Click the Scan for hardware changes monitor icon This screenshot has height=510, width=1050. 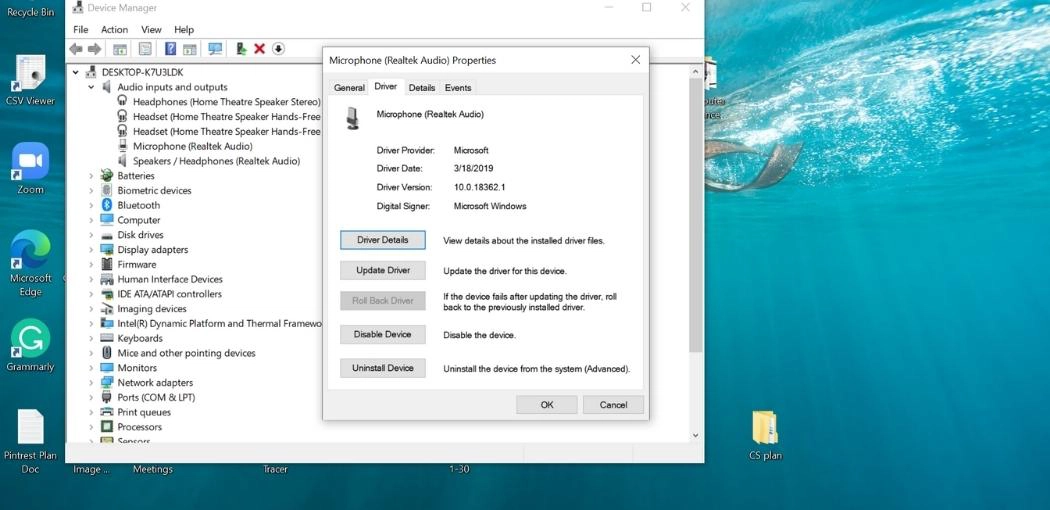[x=215, y=49]
